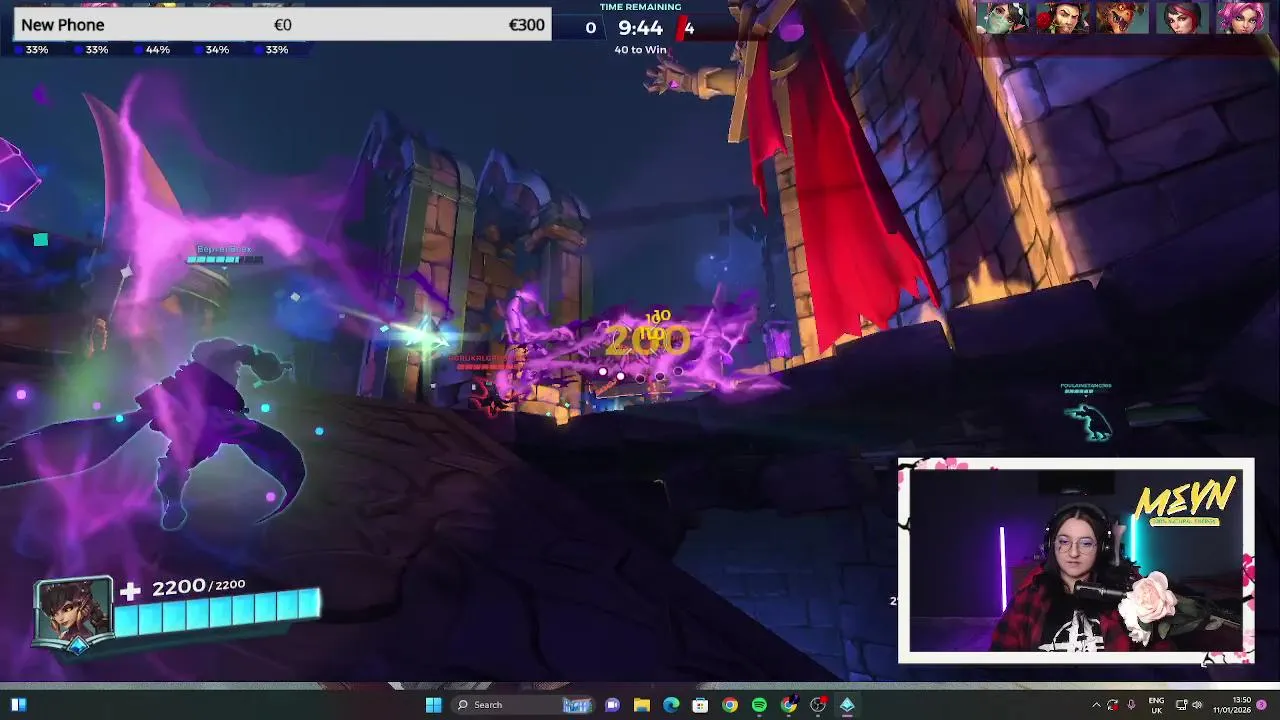
Task: Open Spotify from the taskbar
Action: tap(759, 705)
